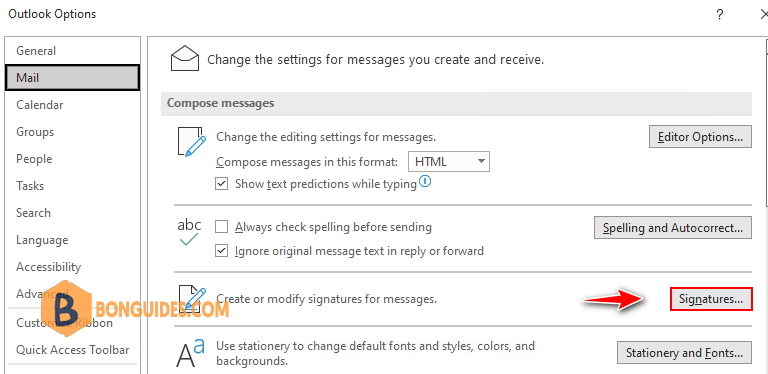This screenshot has width=768, height=374.
Task: Click the signature pencil-page icon
Action: (x=192, y=299)
